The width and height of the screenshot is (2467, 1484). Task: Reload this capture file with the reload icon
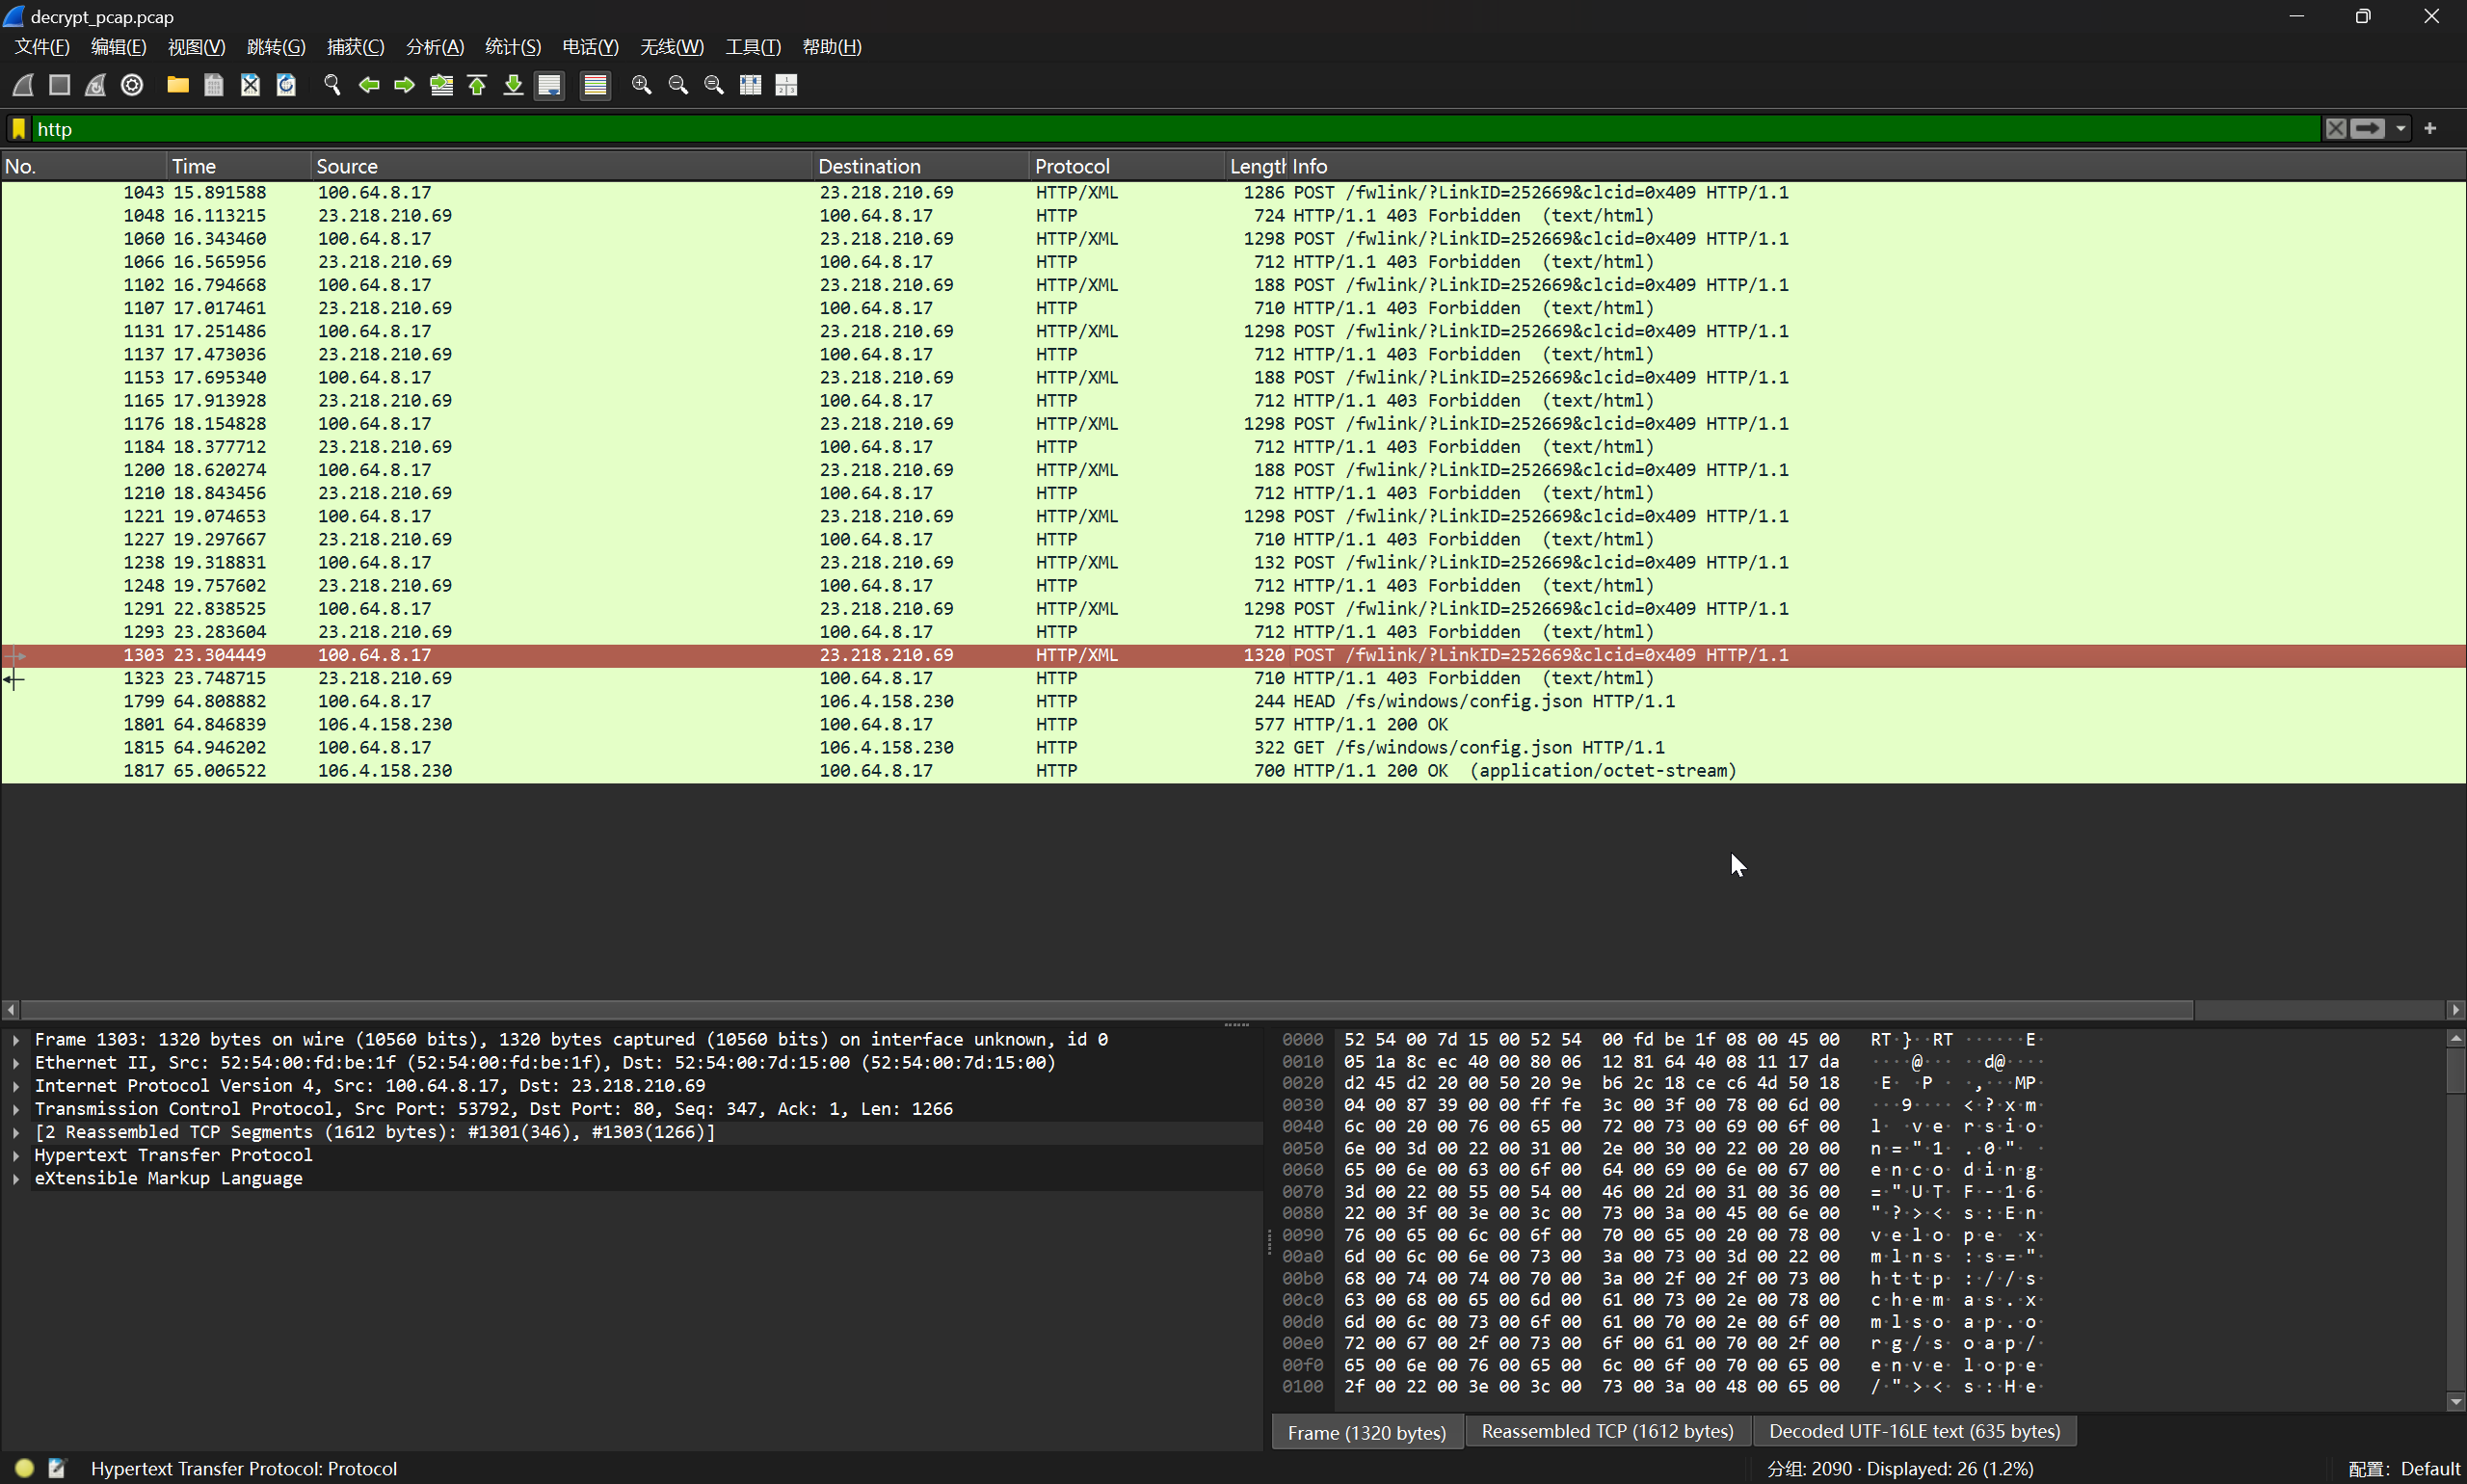[x=286, y=85]
